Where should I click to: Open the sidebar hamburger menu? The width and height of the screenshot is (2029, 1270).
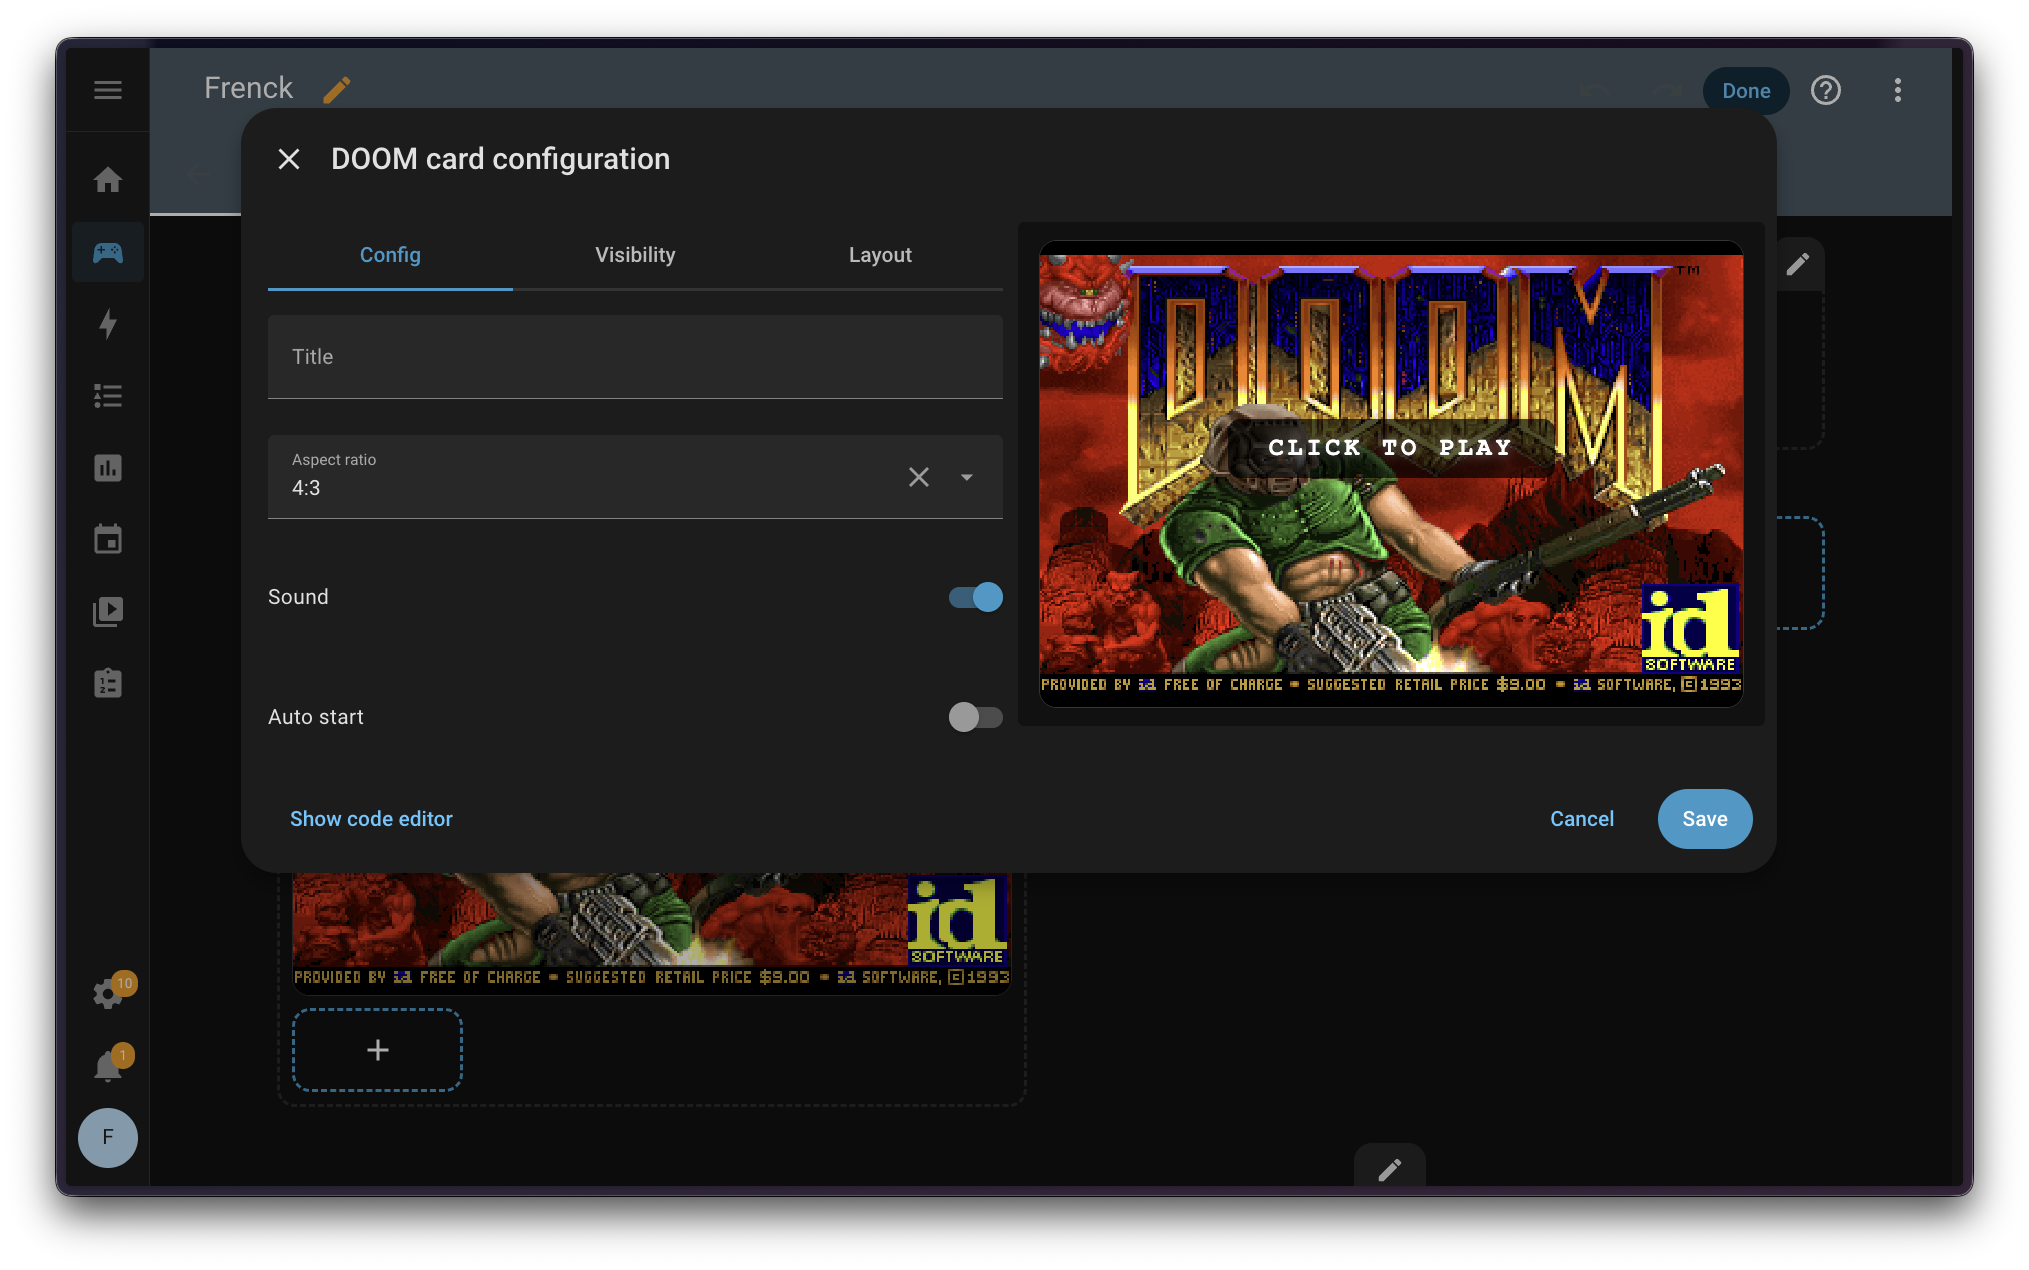pyautogui.click(x=108, y=90)
